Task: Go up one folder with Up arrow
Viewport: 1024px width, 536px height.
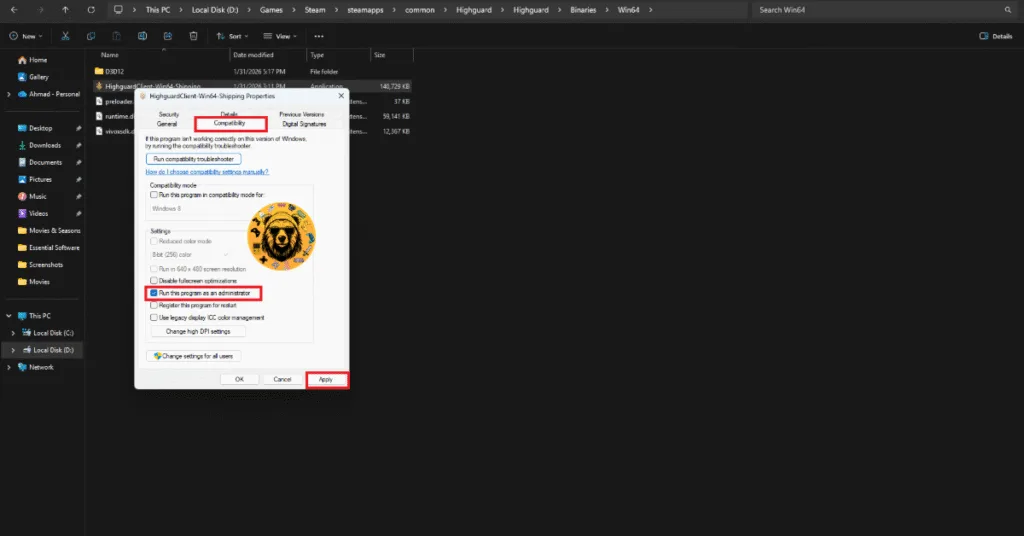Action: click(66, 10)
